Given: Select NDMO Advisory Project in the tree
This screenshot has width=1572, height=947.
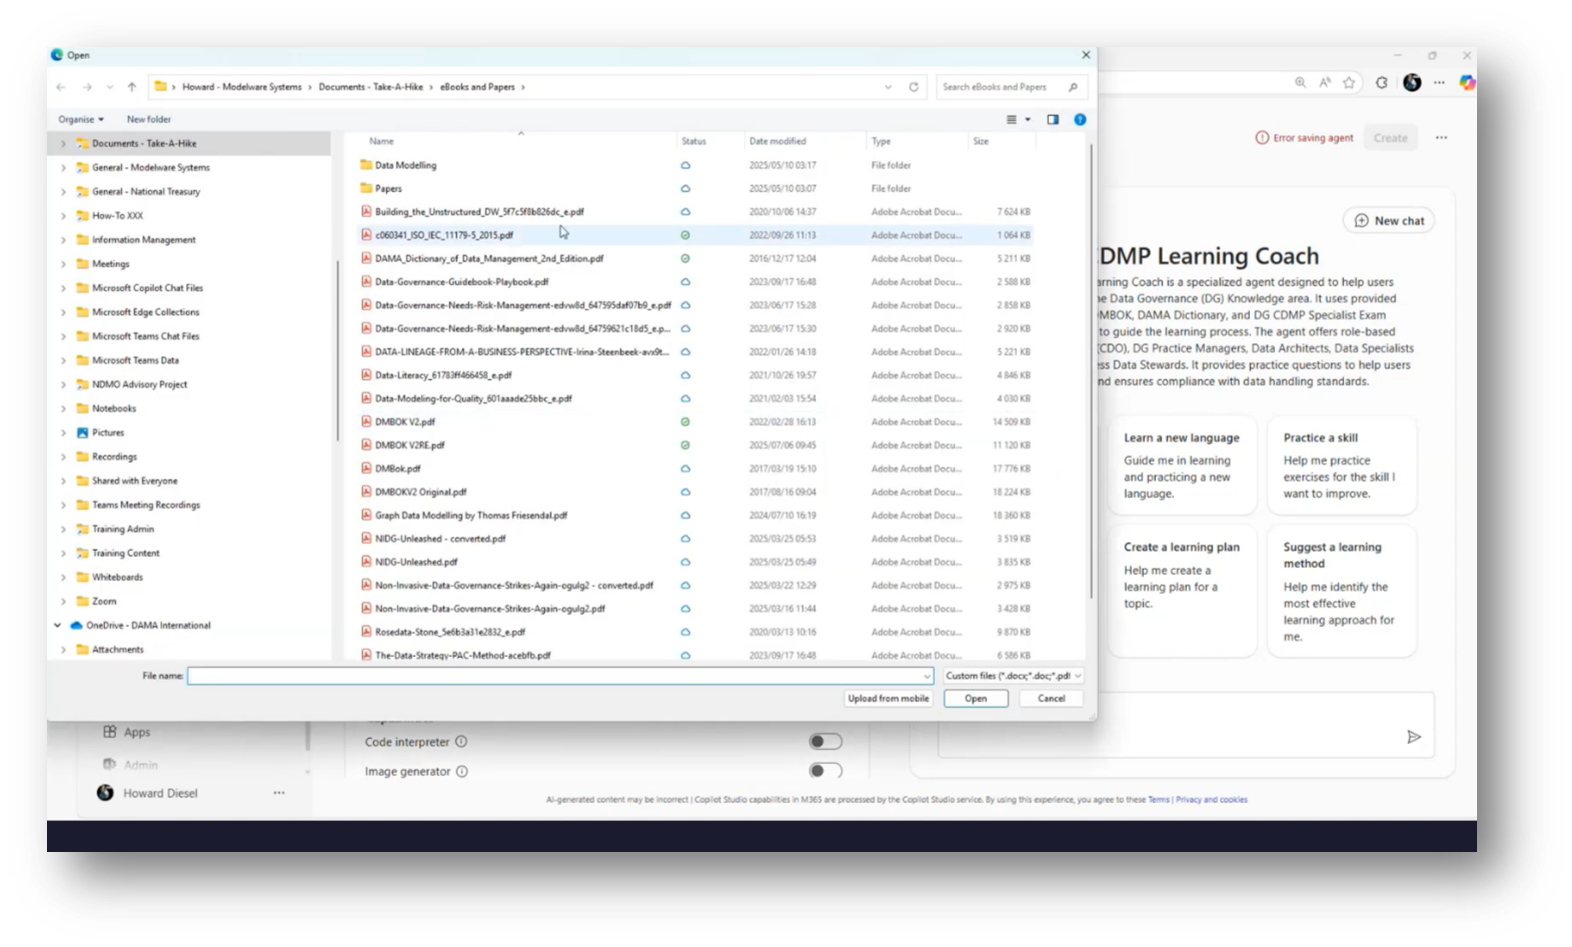Looking at the screenshot, I should tap(139, 384).
